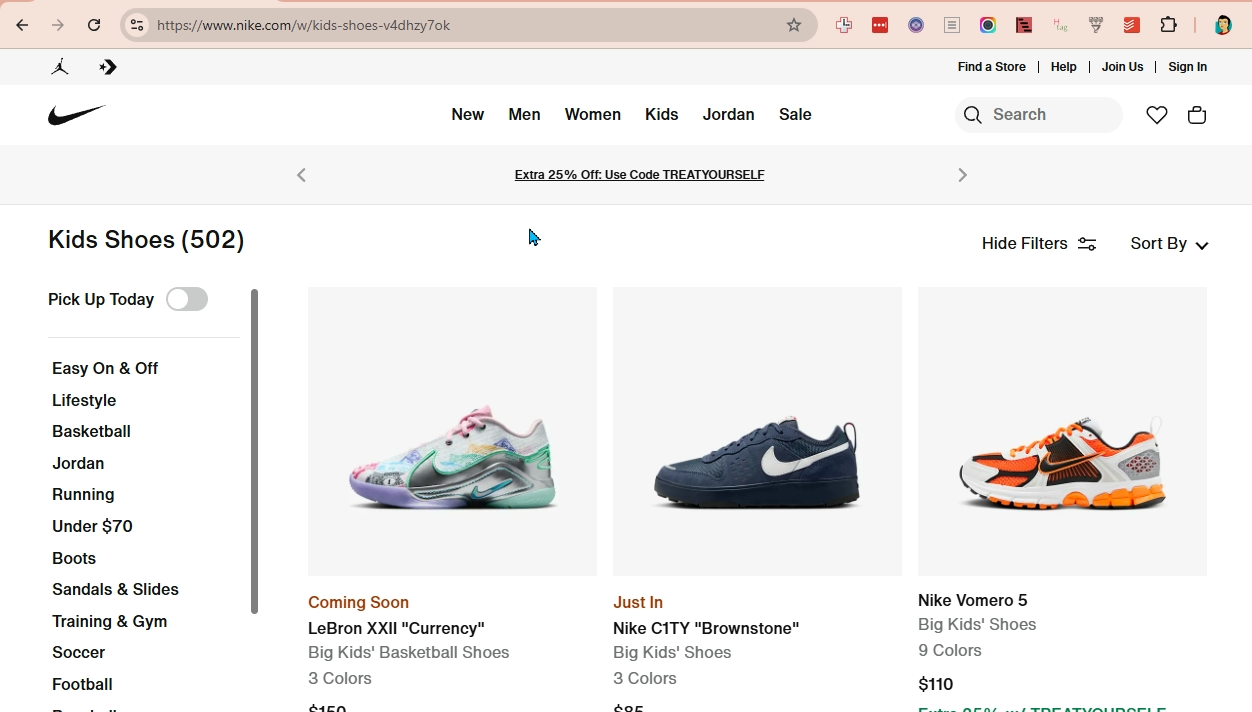Screen dimensions: 1252x712
Task: Click the Find a Store link
Action: (x=992, y=67)
